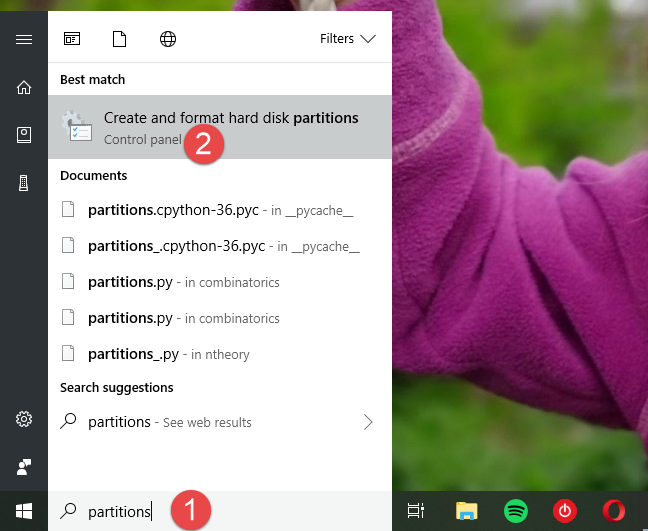Go to Home in the search sidebar

(x=24, y=87)
